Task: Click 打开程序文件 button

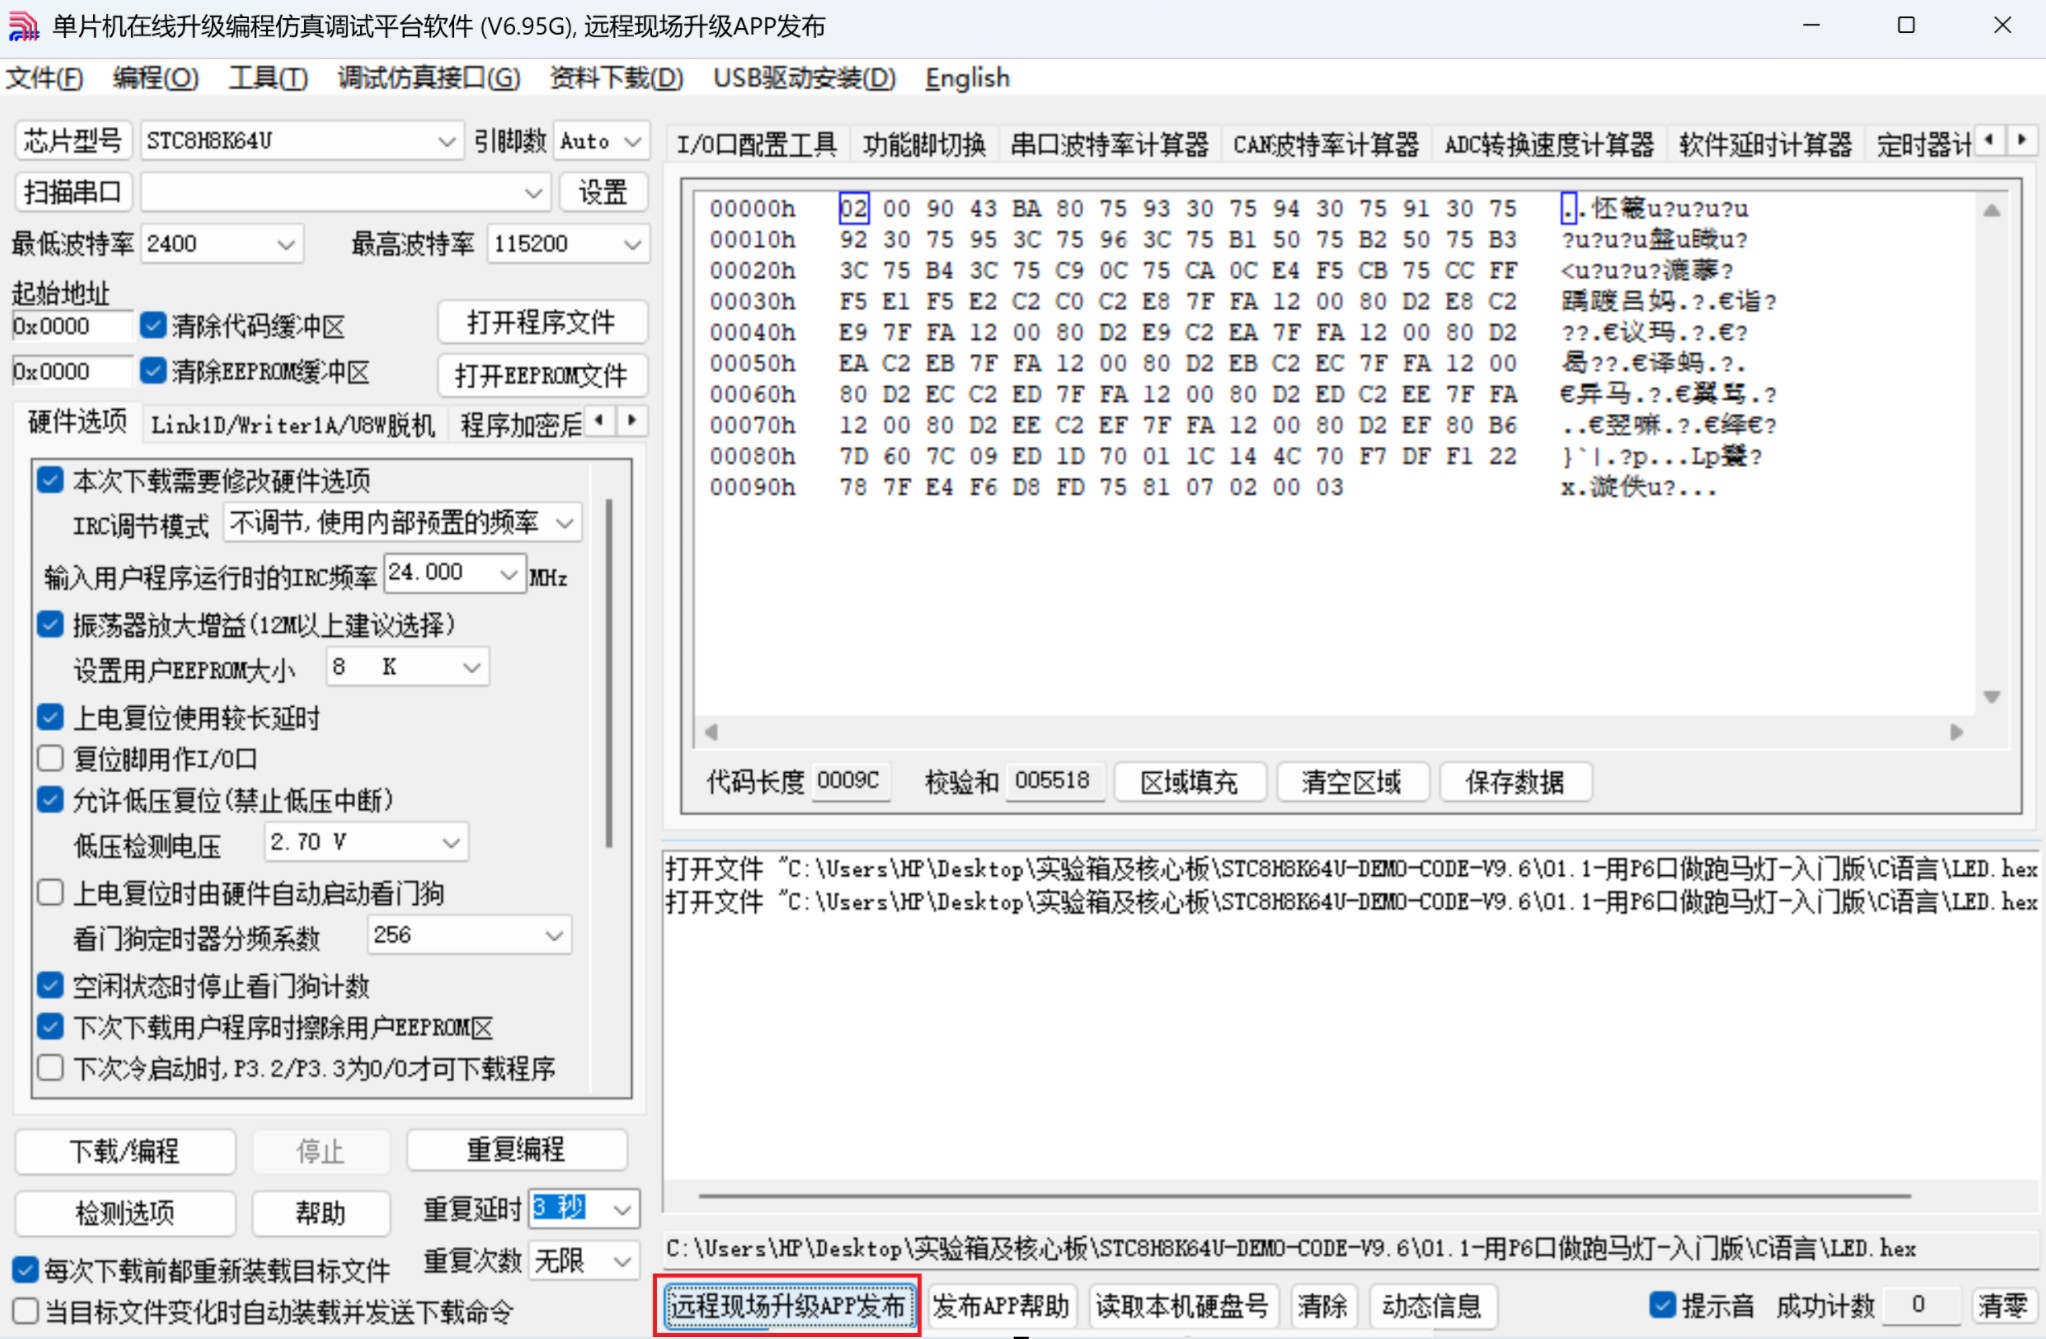Action: [541, 323]
